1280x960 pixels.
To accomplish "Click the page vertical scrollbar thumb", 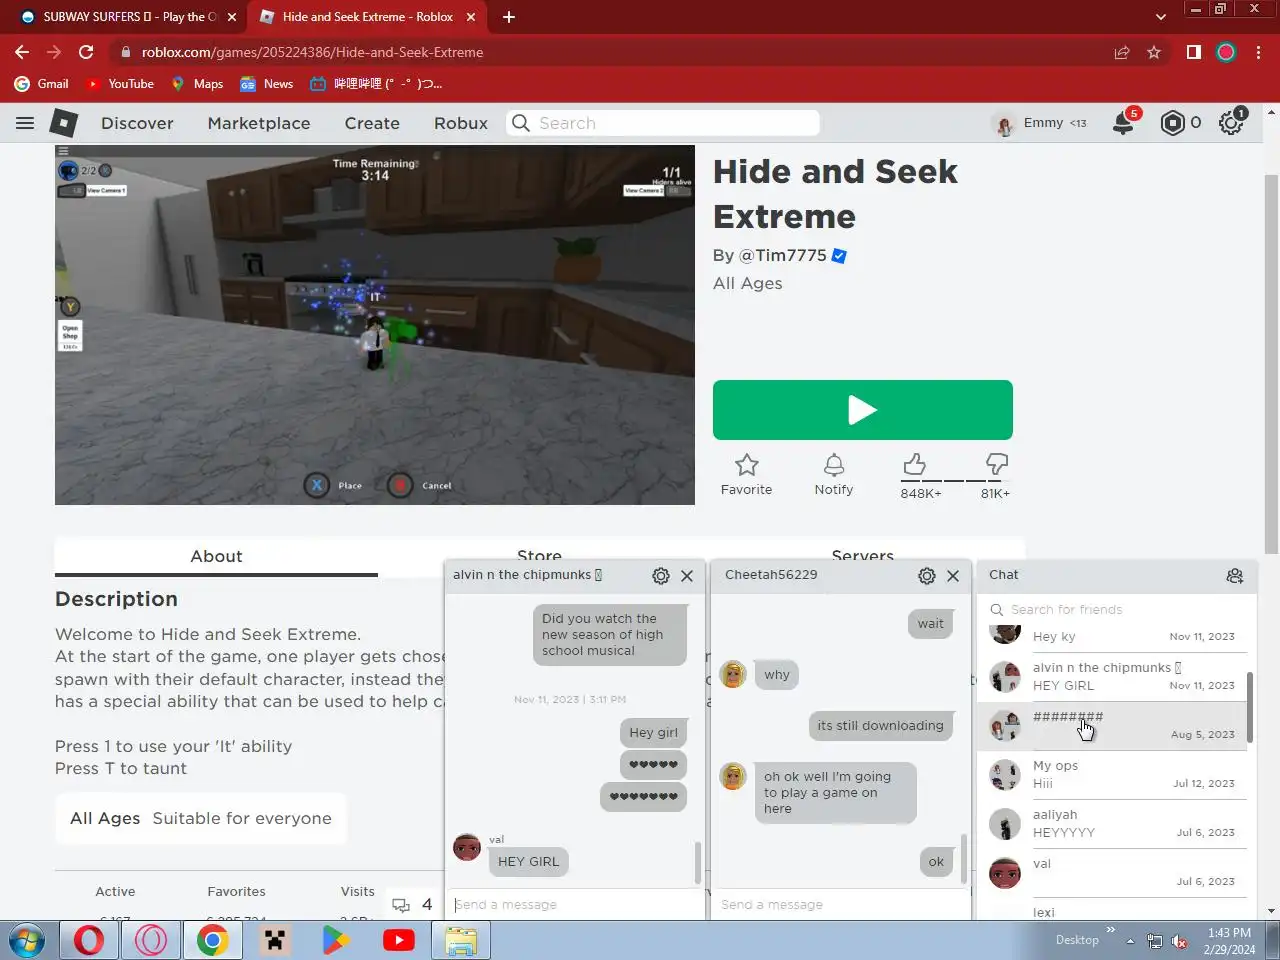I will pyautogui.click(x=1271, y=363).
